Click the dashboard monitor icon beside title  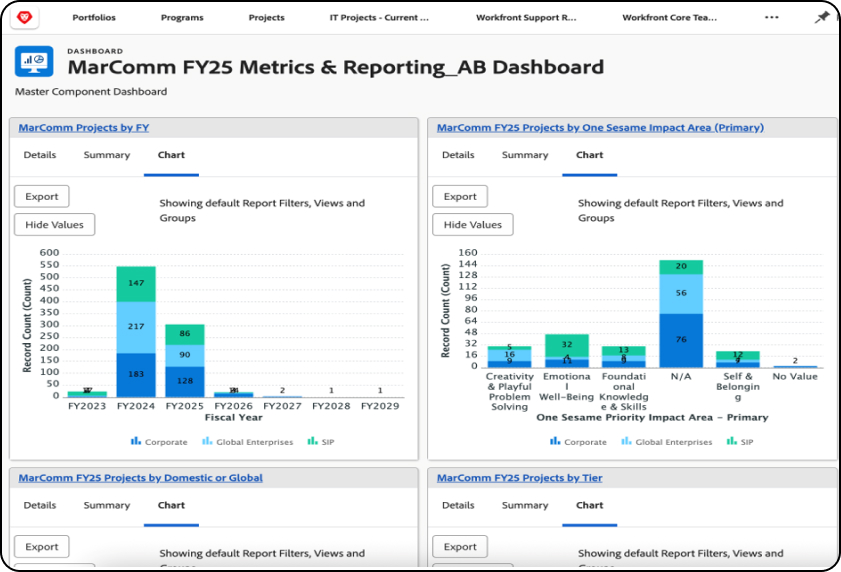[34, 61]
